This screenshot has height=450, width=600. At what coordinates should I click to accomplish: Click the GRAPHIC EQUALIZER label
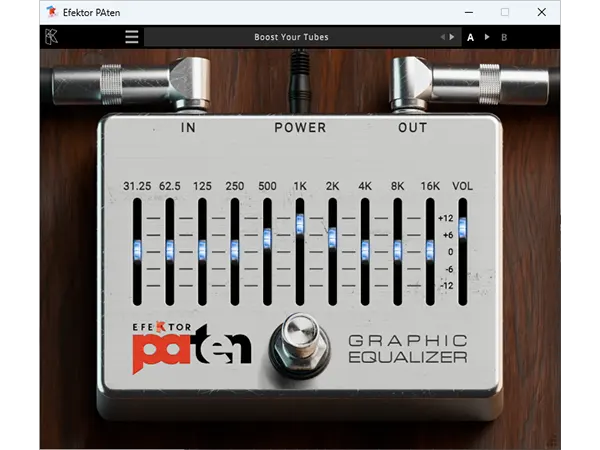408,349
